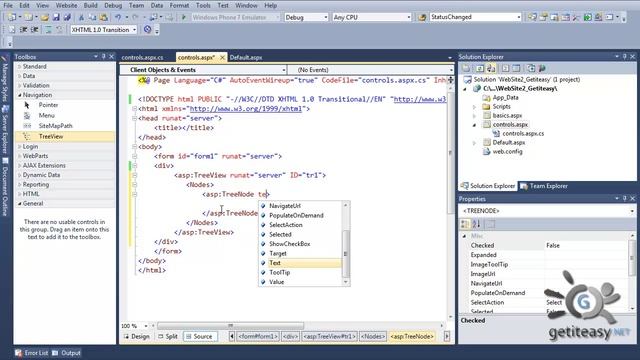Select the TreeView control in Toolbox
Viewport: 640px width, 360px height.
65,136
